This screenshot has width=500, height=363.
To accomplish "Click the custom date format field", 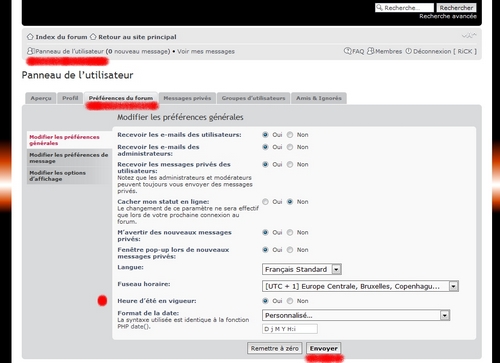I will point(290,329).
